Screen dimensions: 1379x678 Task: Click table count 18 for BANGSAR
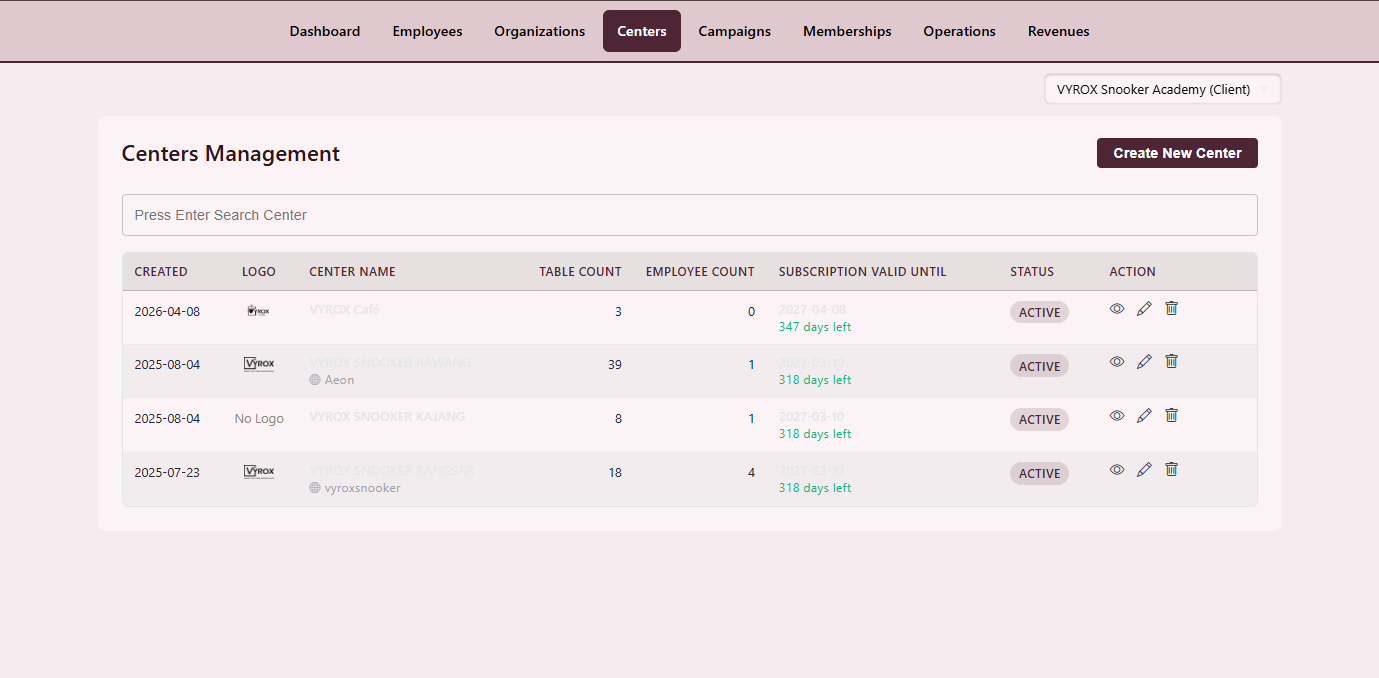point(615,472)
